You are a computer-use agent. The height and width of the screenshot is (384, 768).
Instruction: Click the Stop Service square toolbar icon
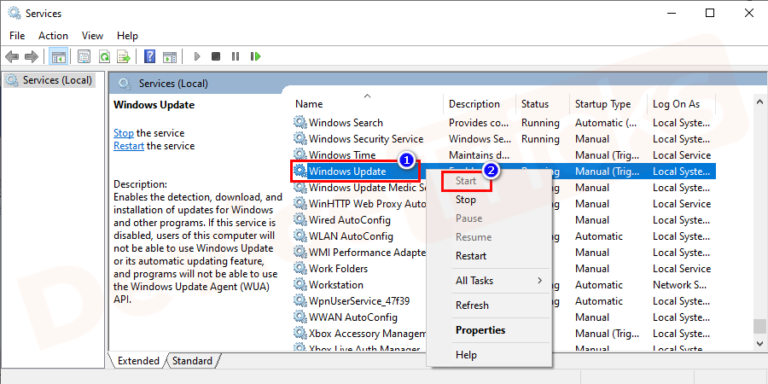pos(216,57)
